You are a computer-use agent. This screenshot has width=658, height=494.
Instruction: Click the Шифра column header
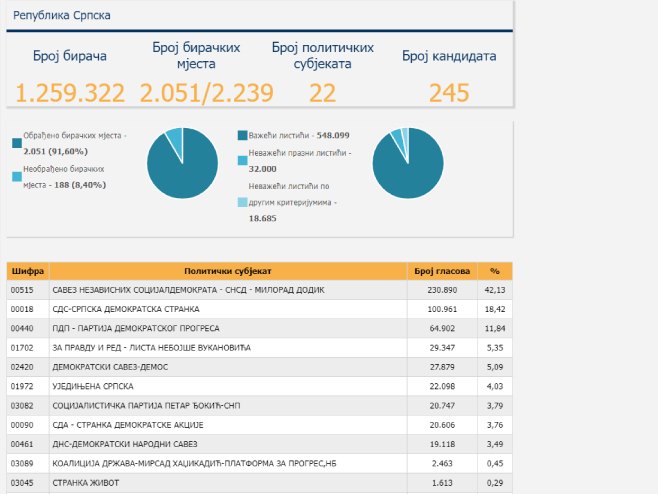coord(28,271)
